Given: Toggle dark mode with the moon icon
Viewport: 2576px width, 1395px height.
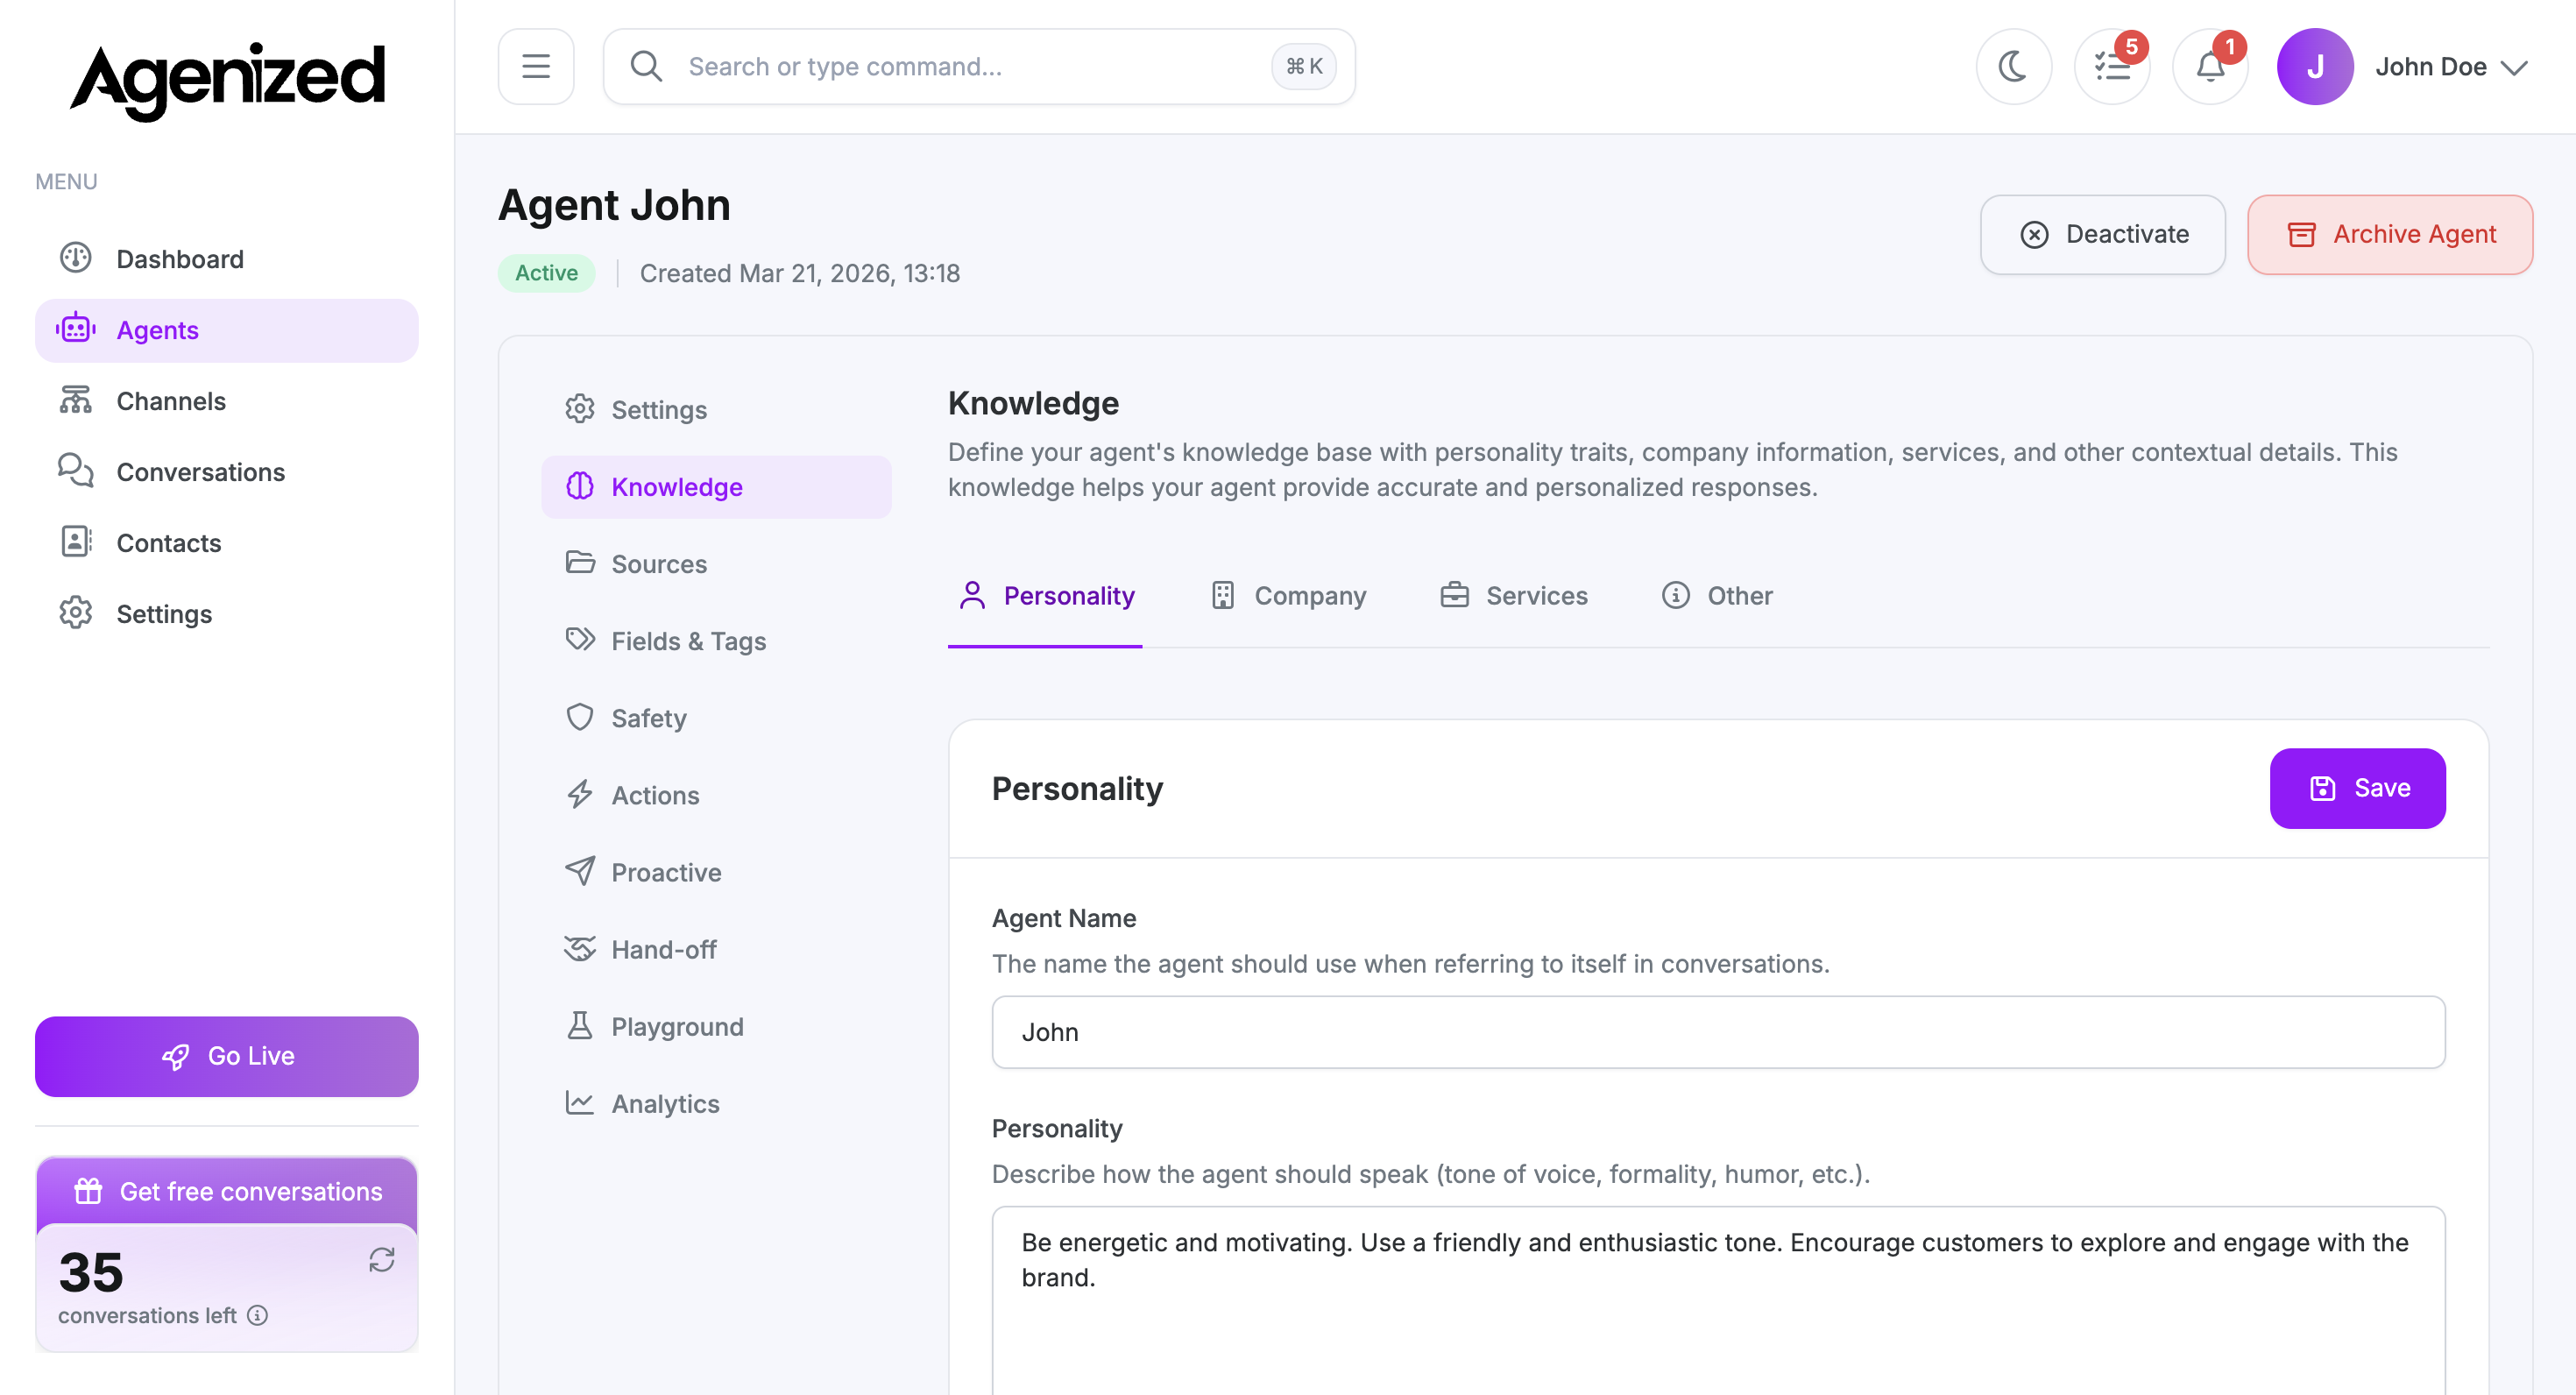Looking at the screenshot, I should coord(2013,66).
